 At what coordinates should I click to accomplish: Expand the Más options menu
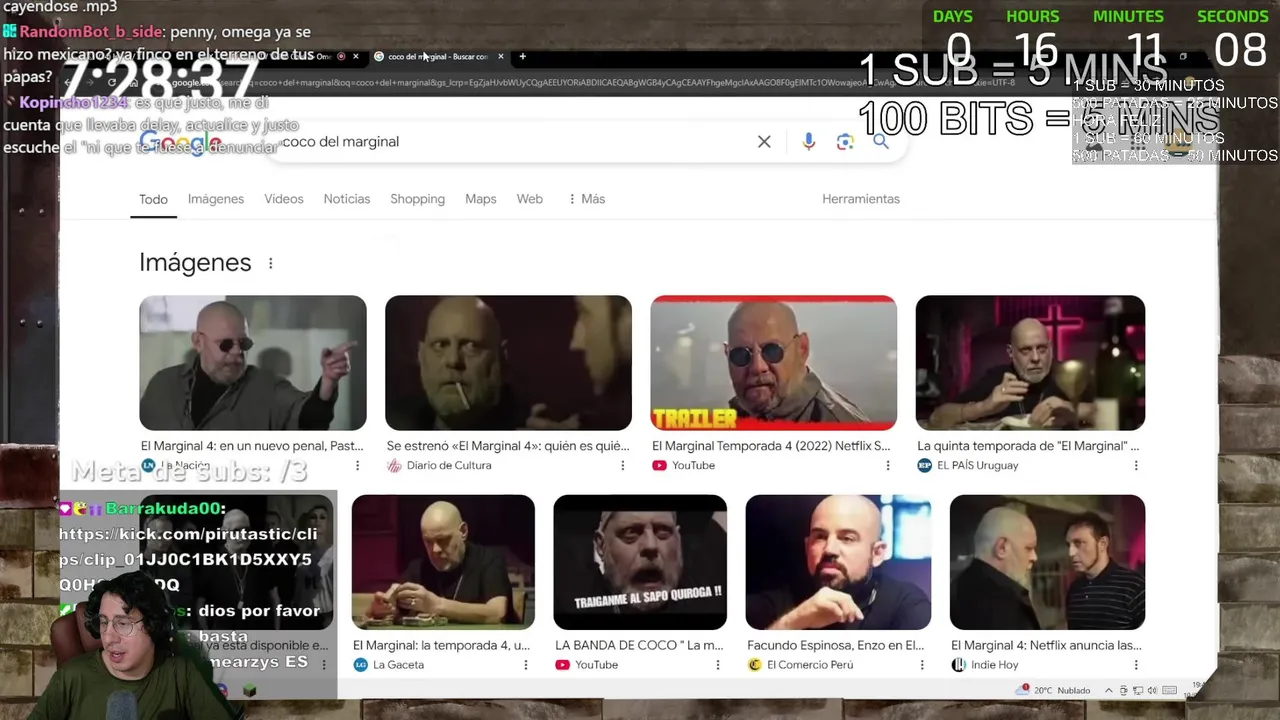pyautogui.click(x=586, y=199)
